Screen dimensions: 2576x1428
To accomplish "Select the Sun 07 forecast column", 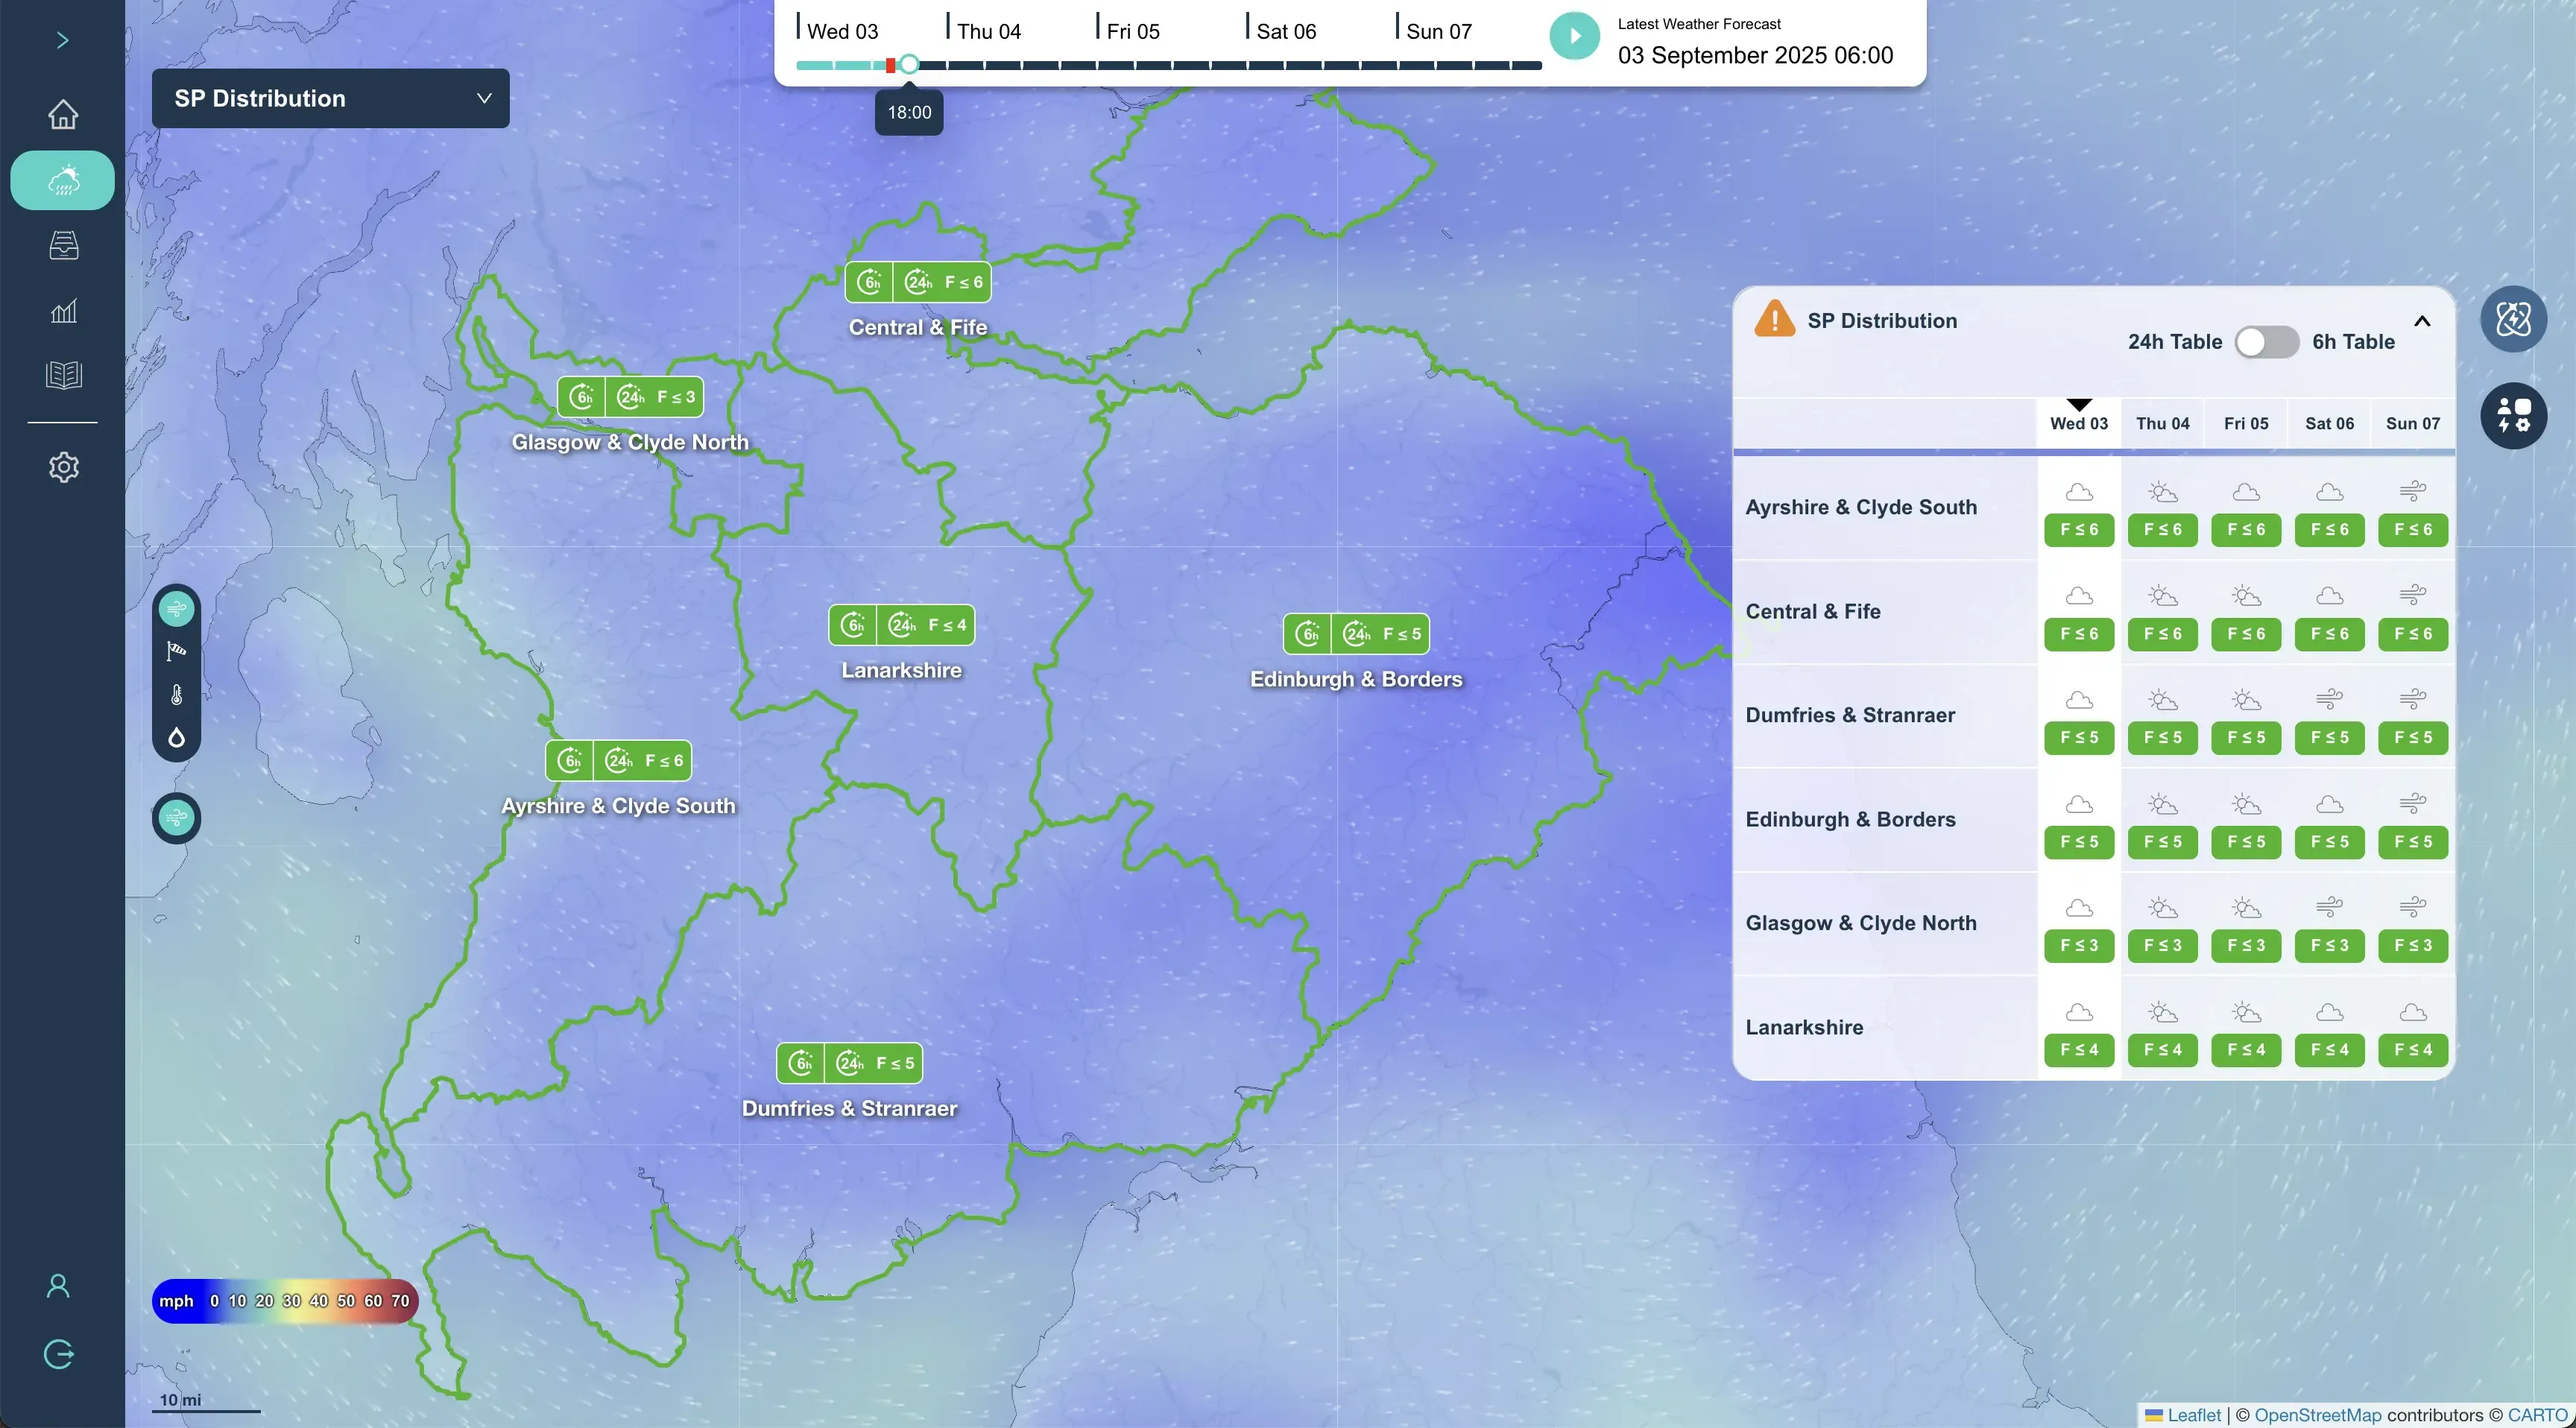I will pyautogui.click(x=2411, y=423).
